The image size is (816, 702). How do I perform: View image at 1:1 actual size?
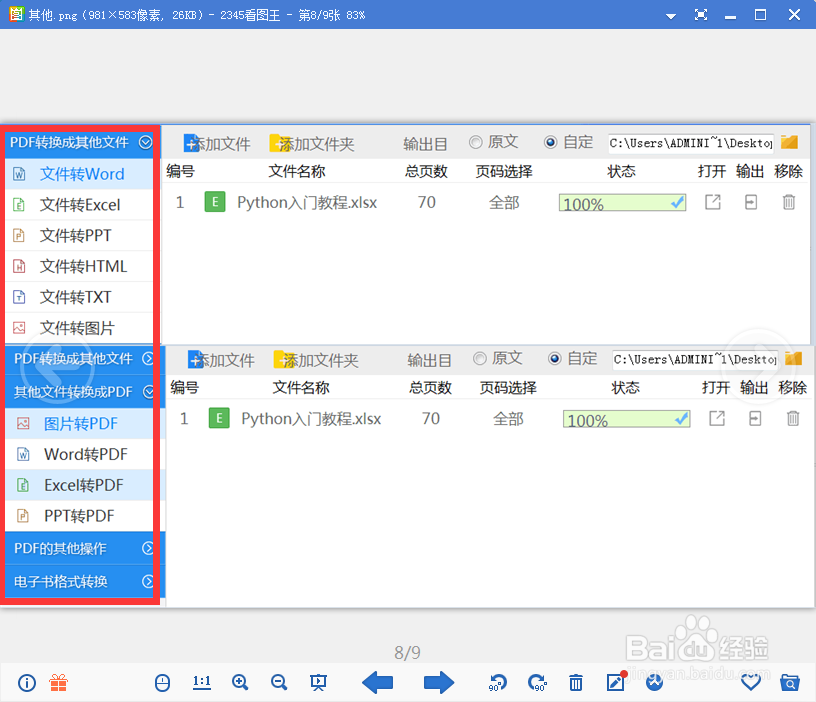coord(201,683)
